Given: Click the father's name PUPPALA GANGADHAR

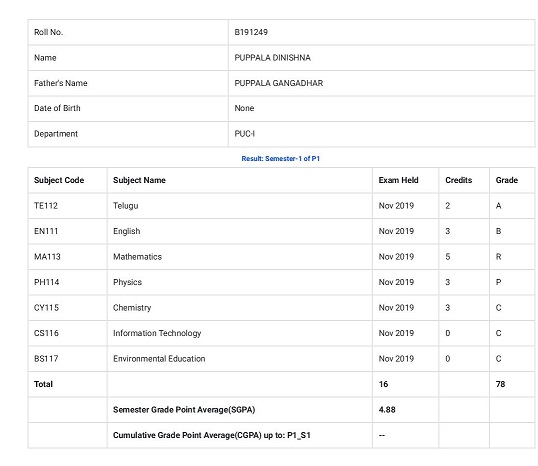Looking at the screenshot, I should tap(279, 83).
